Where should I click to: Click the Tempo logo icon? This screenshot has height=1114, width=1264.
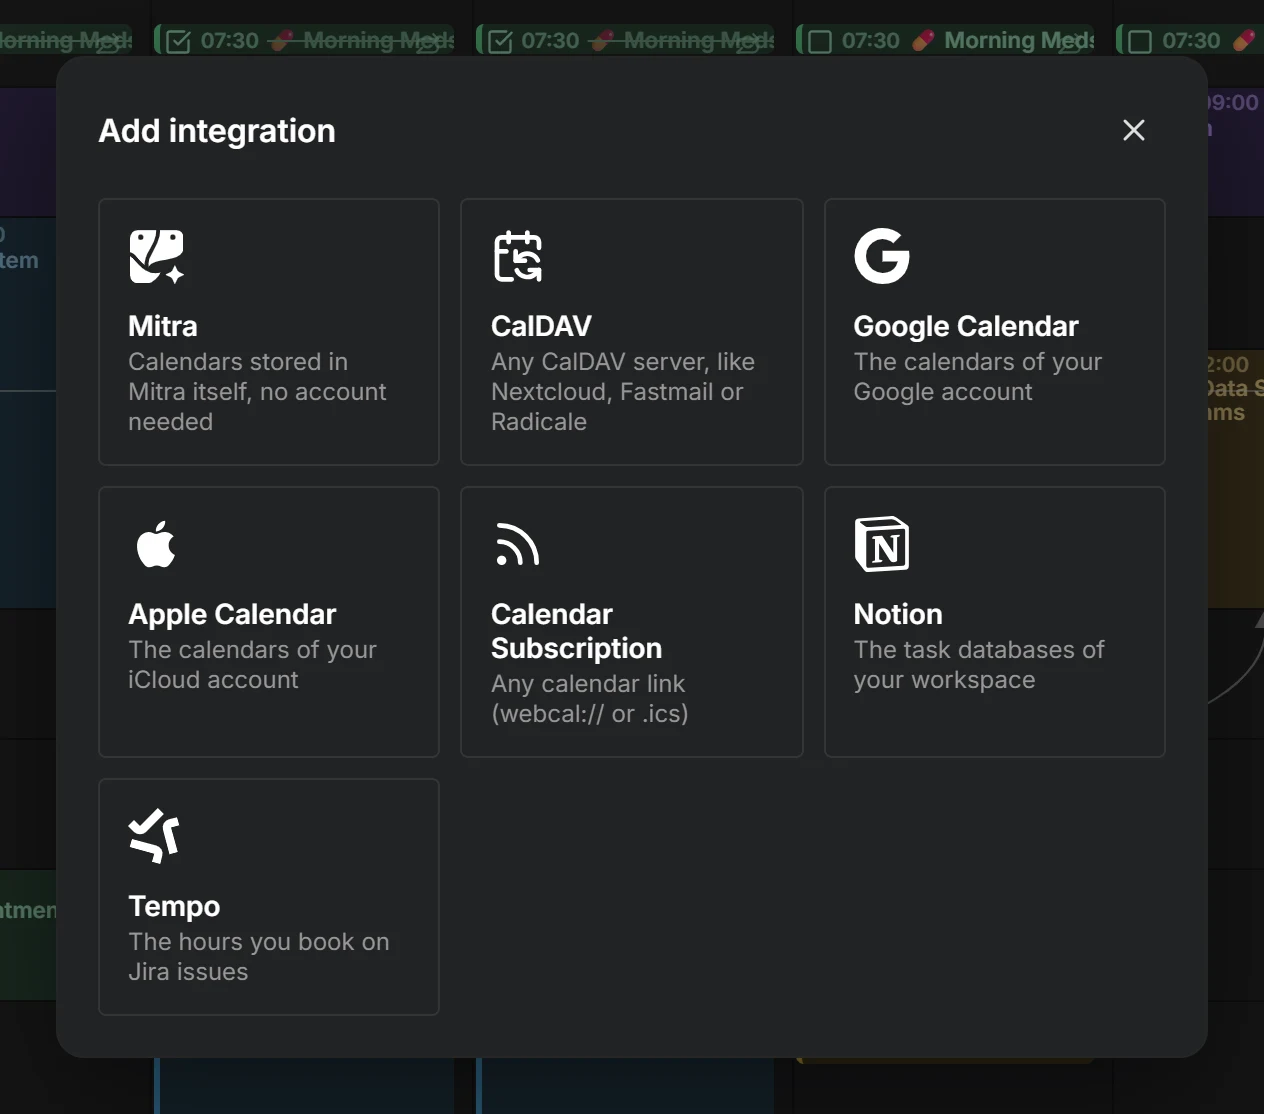154,835
